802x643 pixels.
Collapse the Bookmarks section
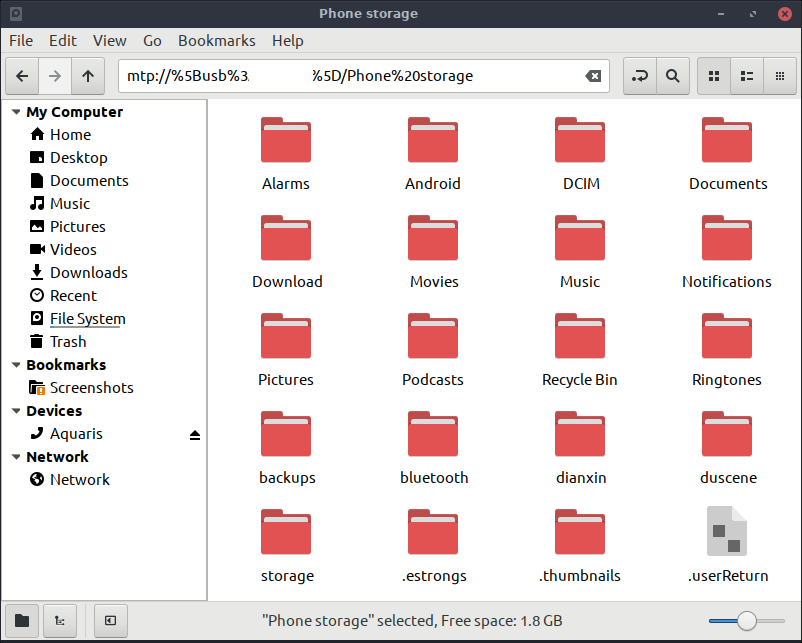[15, 366]
